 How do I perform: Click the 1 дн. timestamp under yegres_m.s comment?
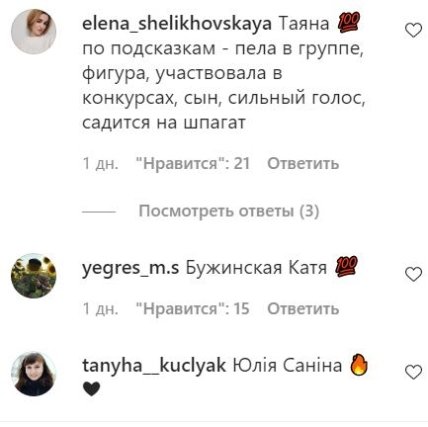100,309
